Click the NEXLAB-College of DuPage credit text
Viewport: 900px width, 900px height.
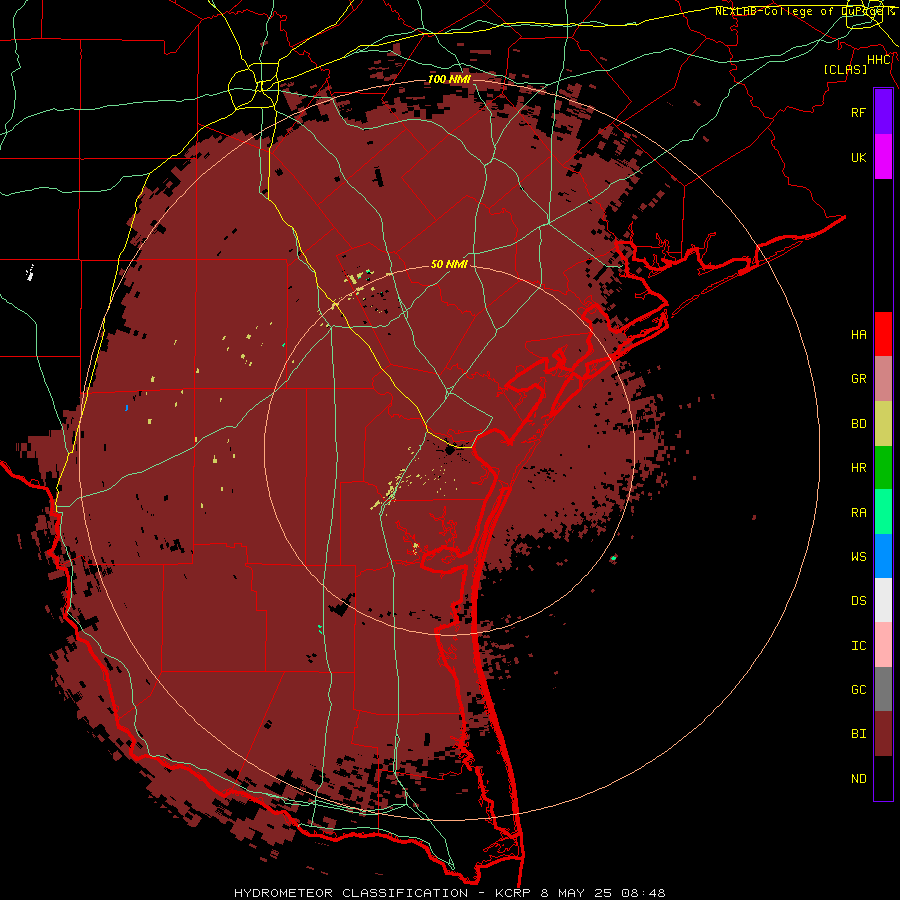(x=803, y=11)
